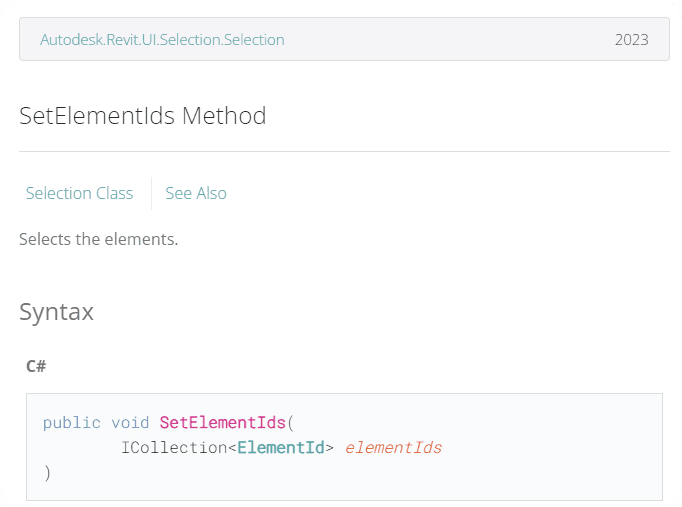This screenshot has height=507, width=682.
Task: Open the ElementId type link in code
Action: 281,447
